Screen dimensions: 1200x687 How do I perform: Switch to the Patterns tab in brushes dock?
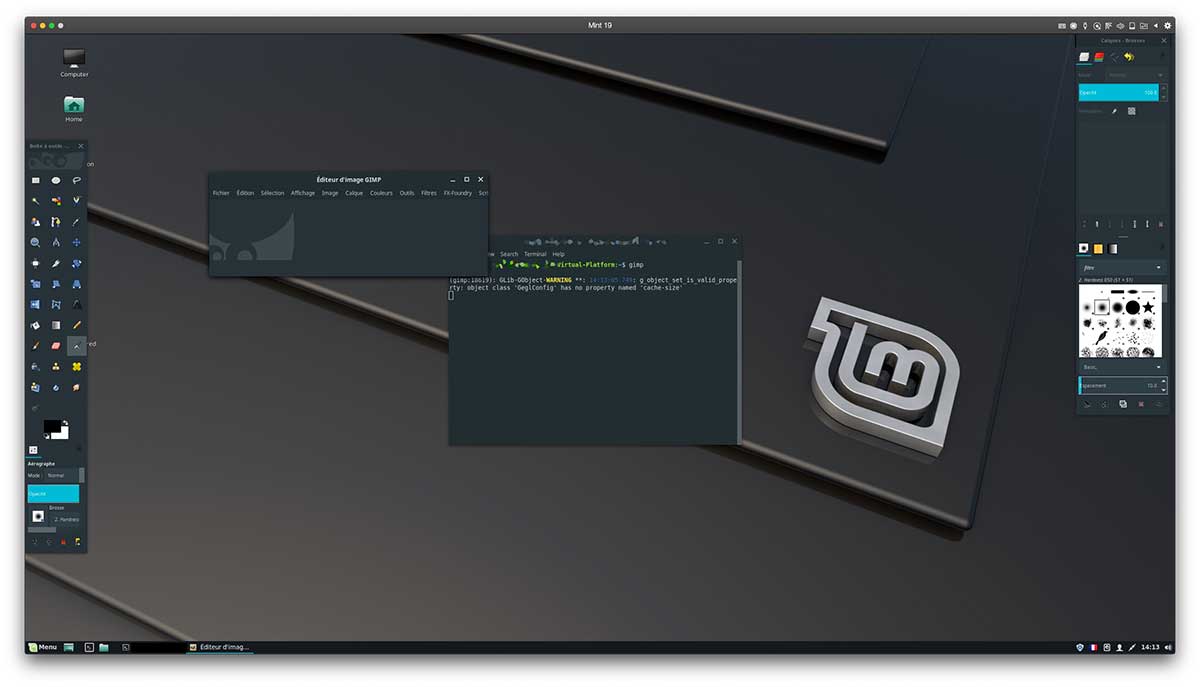tap(1098, 248)
